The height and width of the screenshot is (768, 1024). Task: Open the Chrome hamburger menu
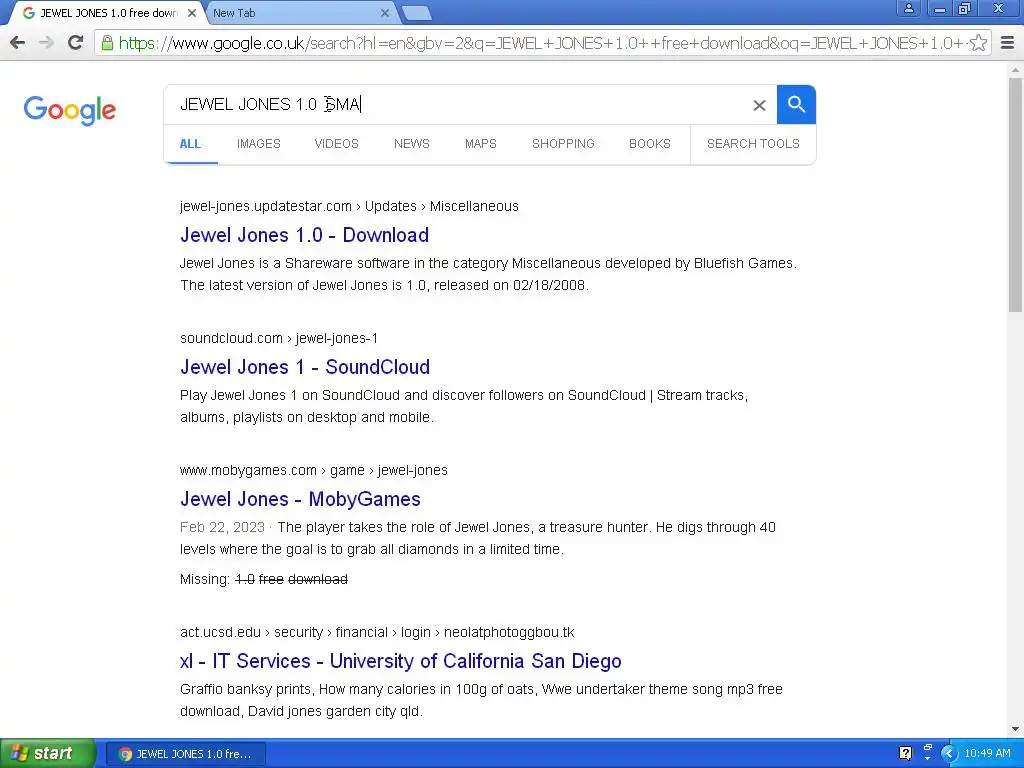(1008, 43)
